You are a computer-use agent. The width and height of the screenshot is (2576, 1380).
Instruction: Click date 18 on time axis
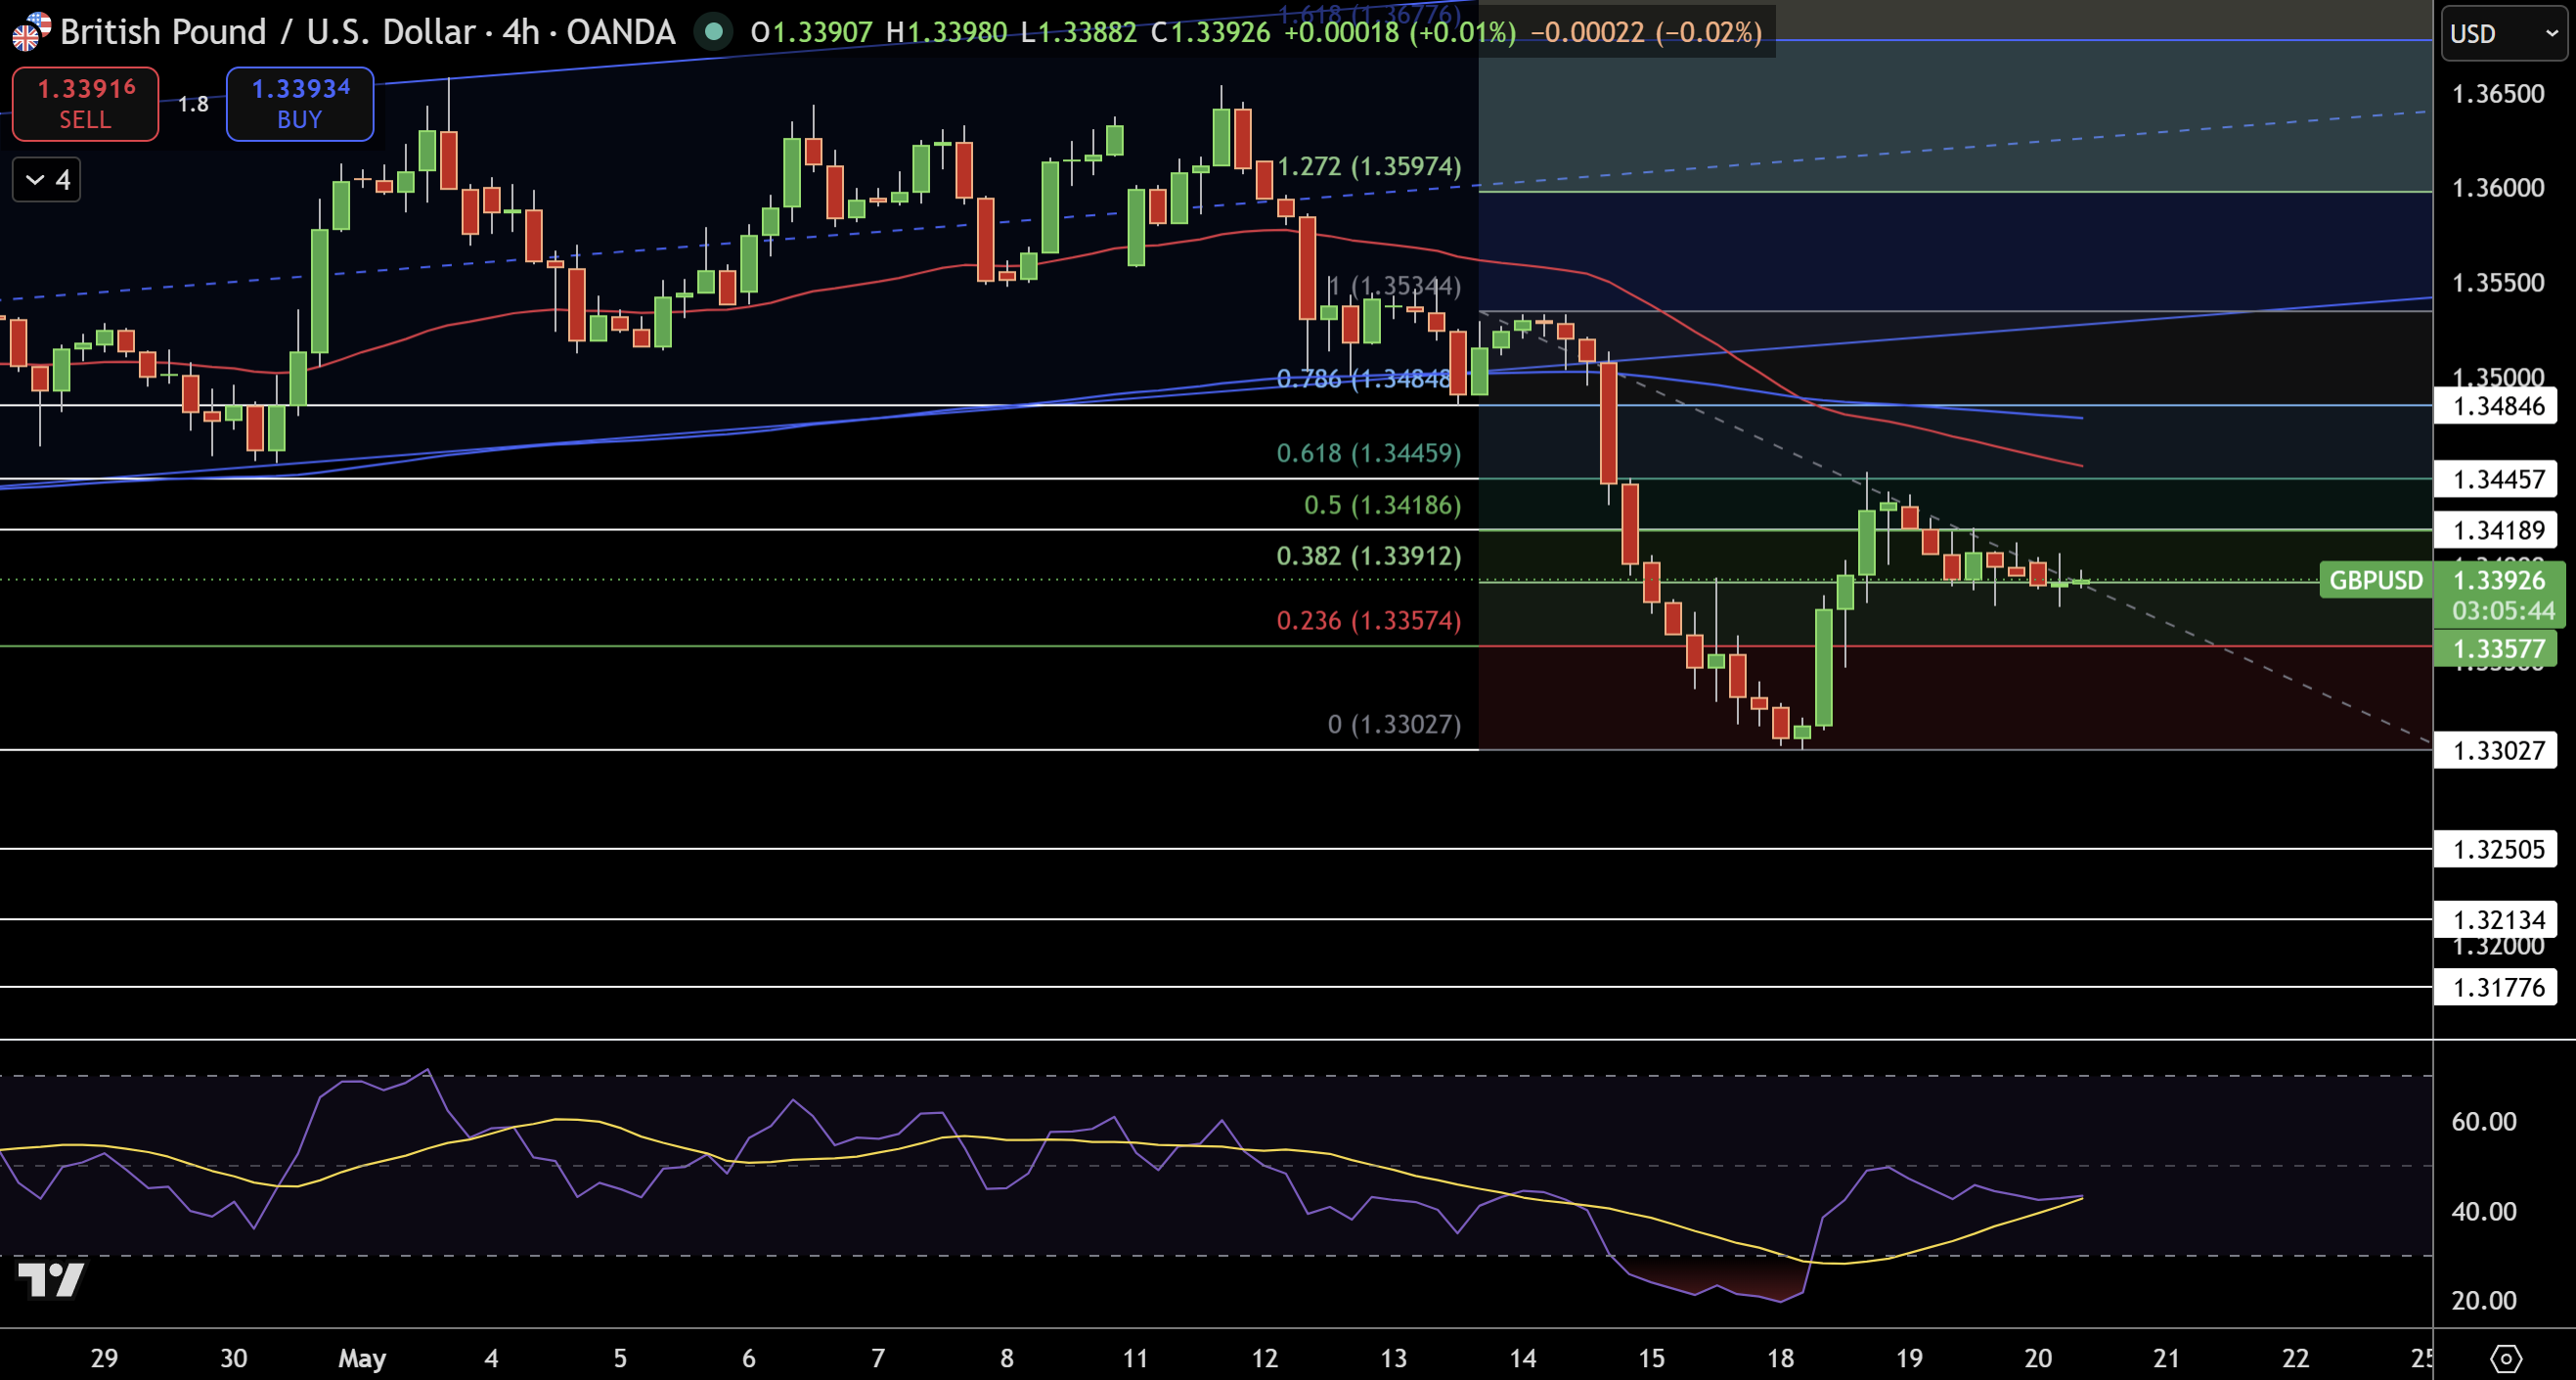click(x=1780, y=1358)
